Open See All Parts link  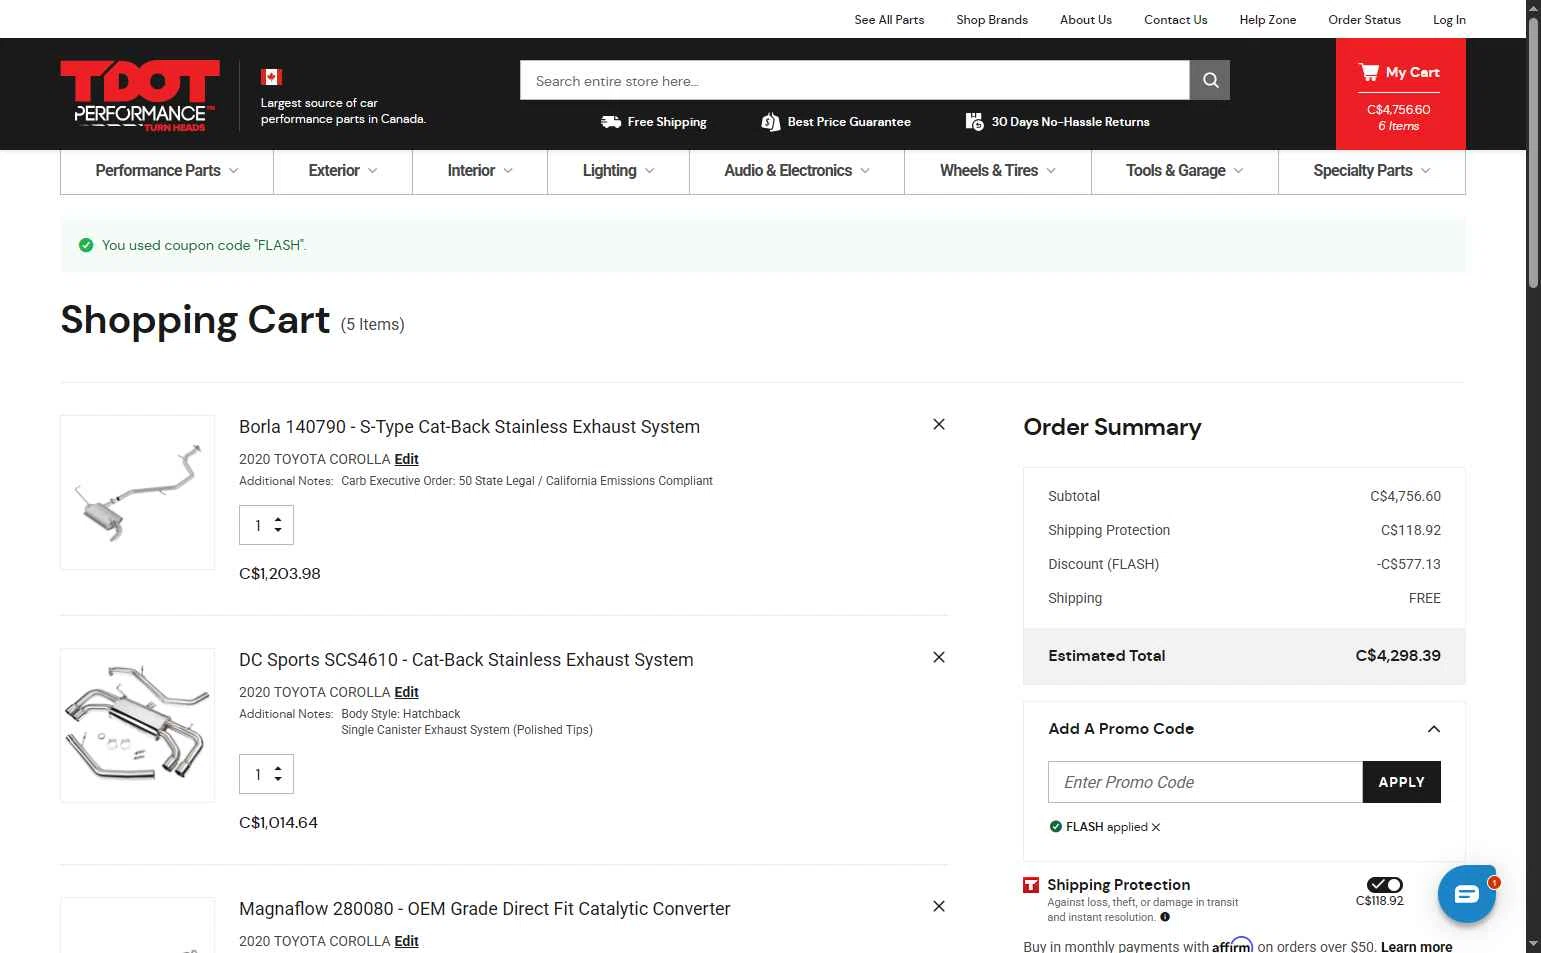click(x=889, y=19)
